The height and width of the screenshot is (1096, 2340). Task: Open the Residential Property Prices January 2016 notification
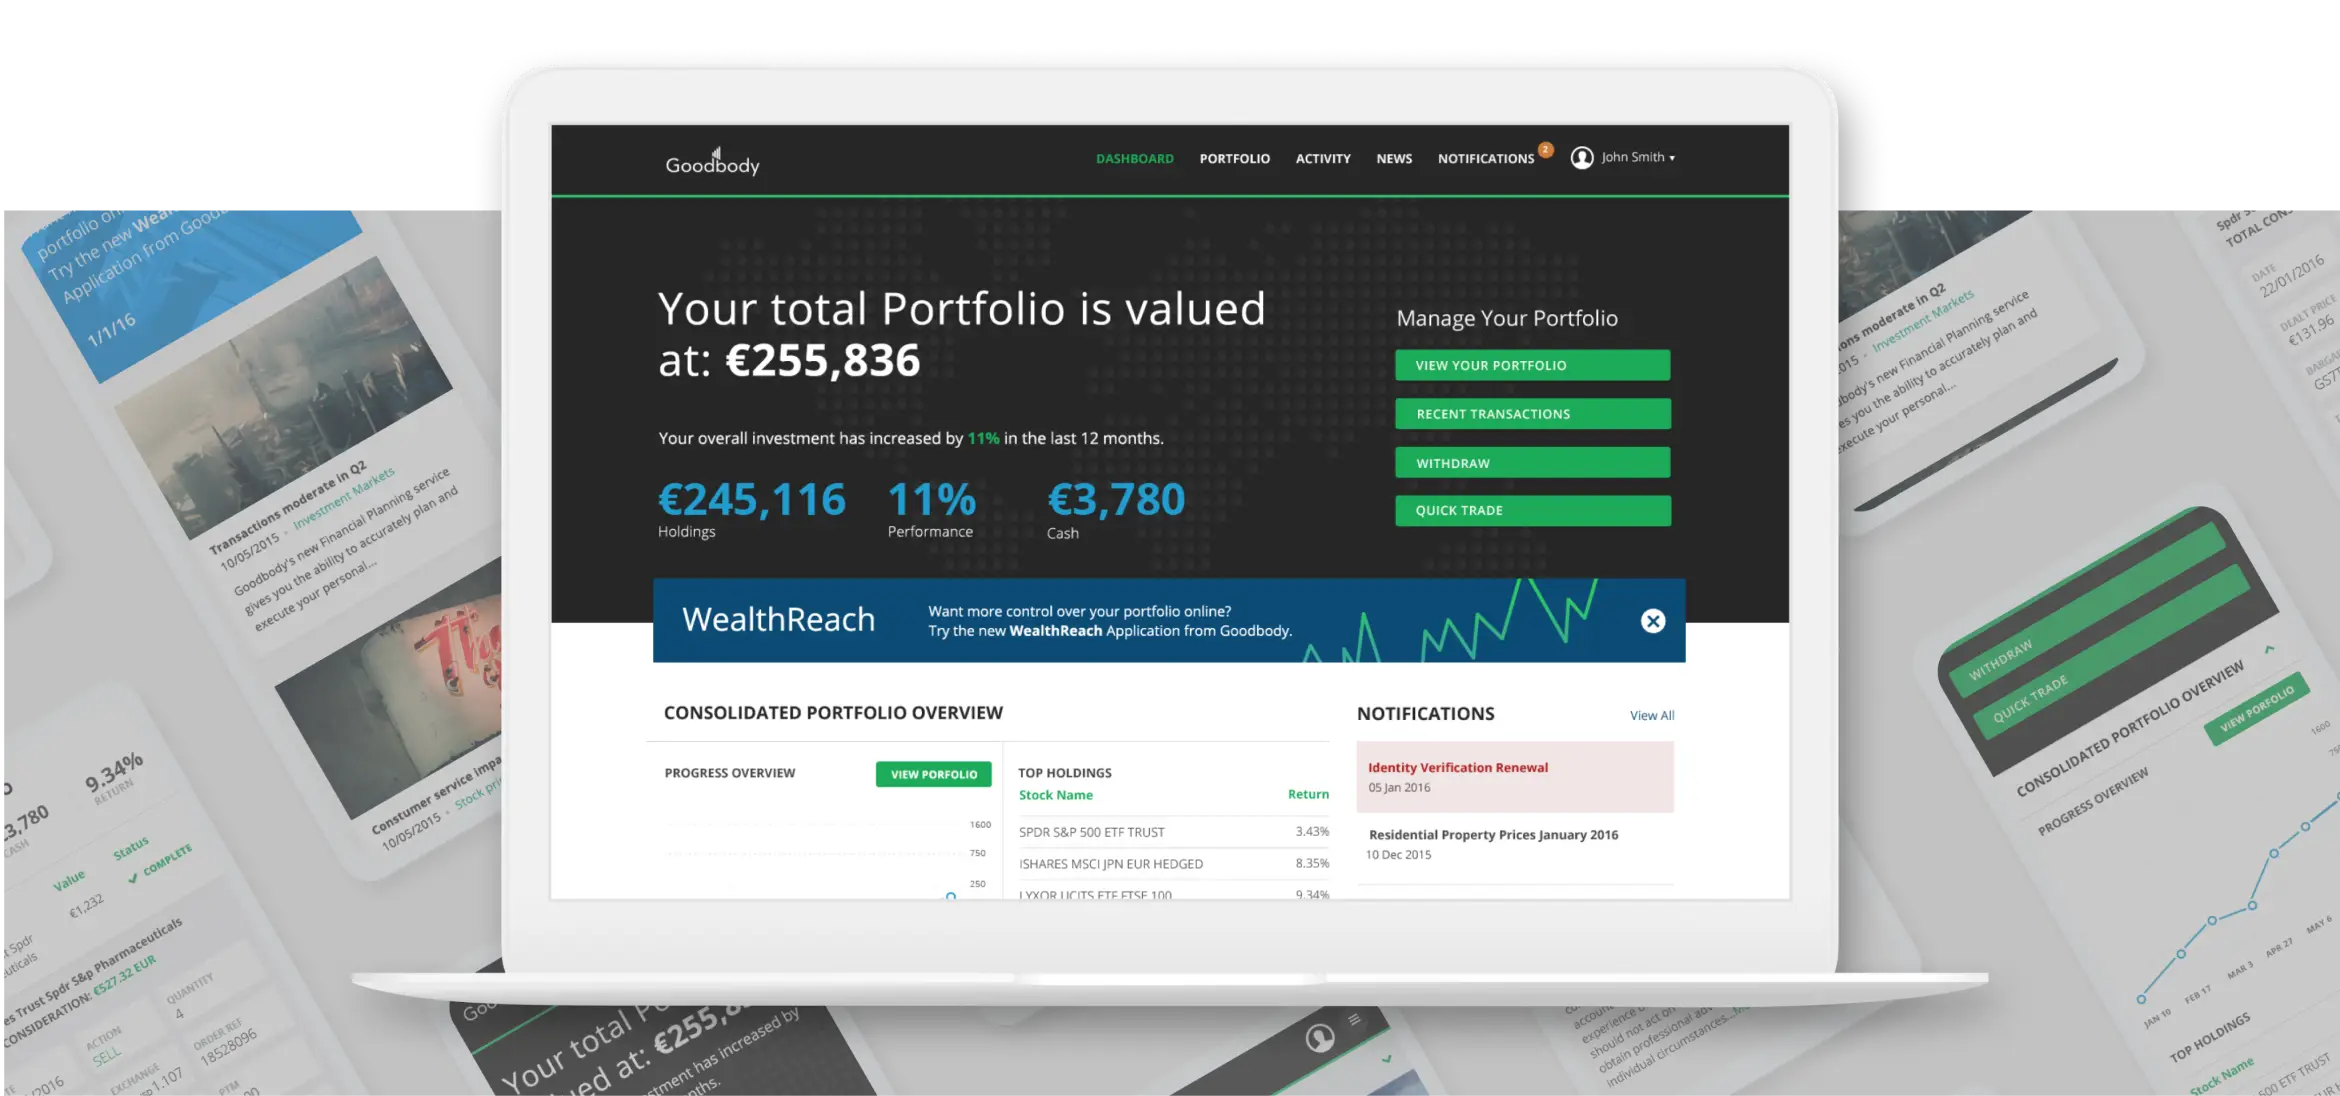point(1492,835)
